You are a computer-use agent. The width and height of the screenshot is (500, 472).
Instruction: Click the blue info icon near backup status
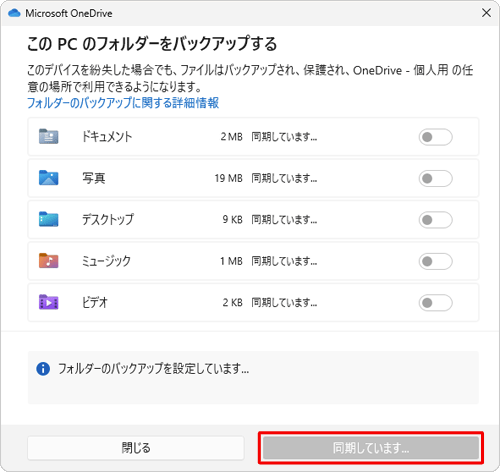click(43, 369)
